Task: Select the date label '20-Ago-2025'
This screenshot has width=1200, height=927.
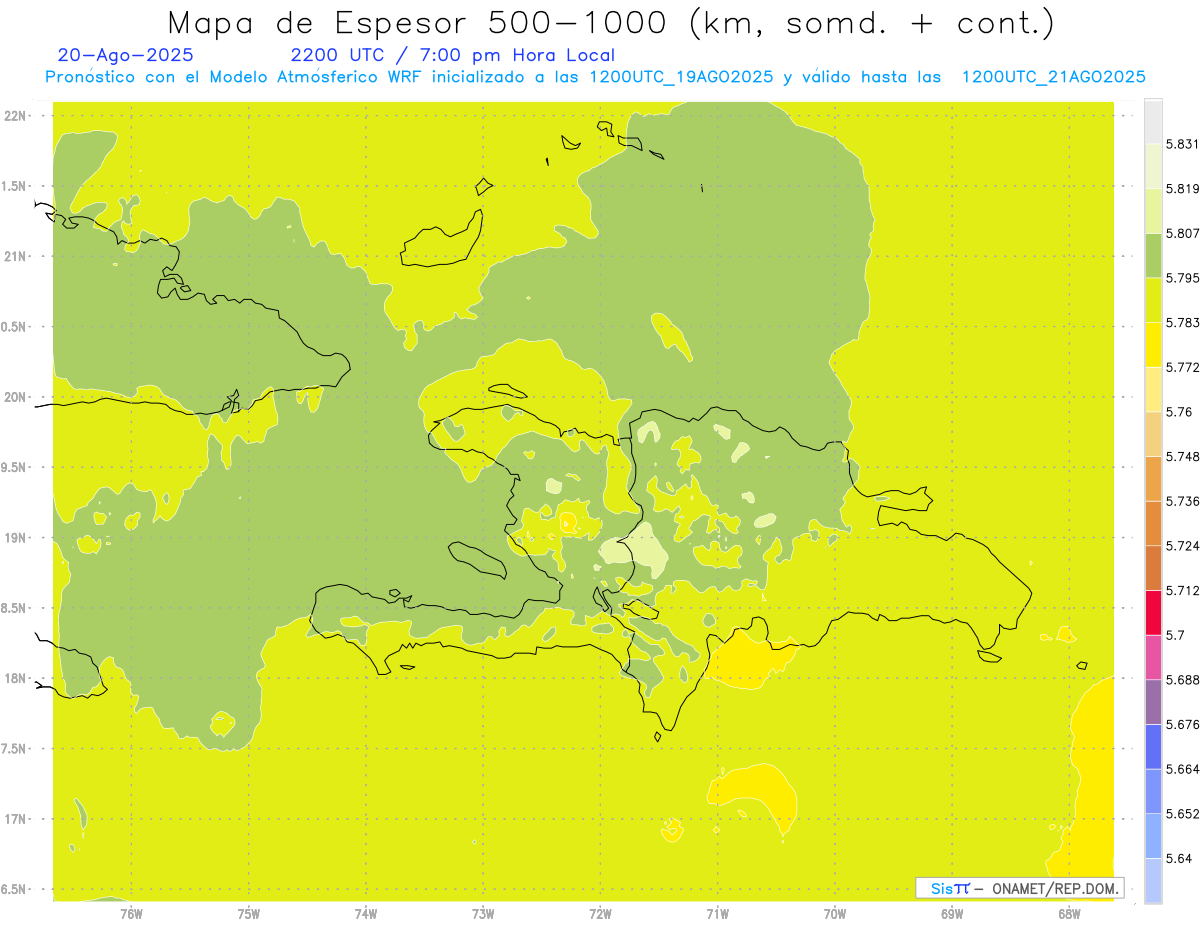Action: pos(126,55)
